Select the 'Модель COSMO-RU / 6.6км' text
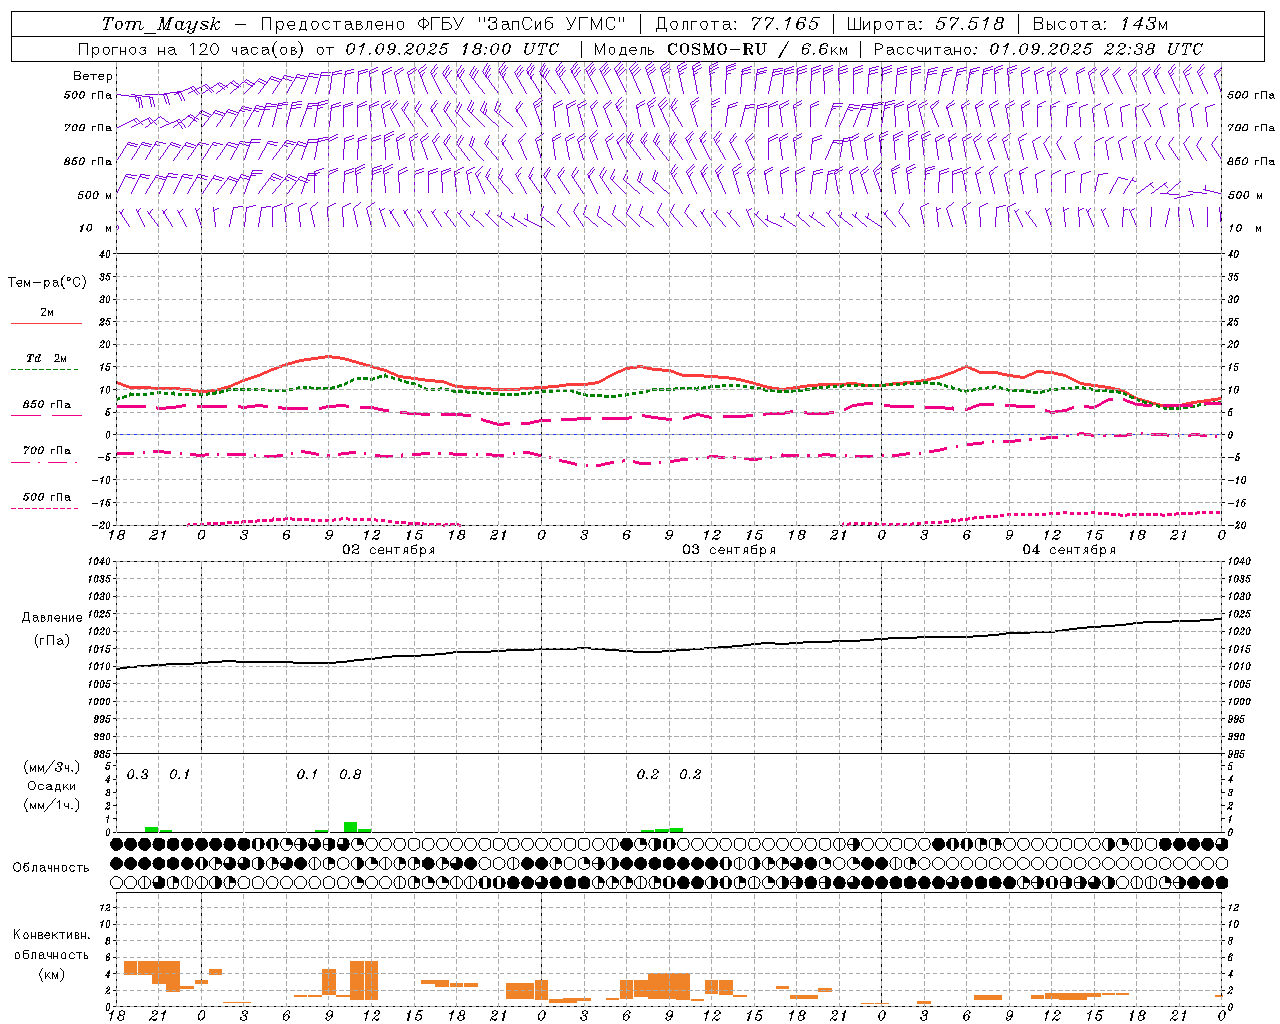The height and width of the screenshot is (1024, 1280). [x=720, y=49]
